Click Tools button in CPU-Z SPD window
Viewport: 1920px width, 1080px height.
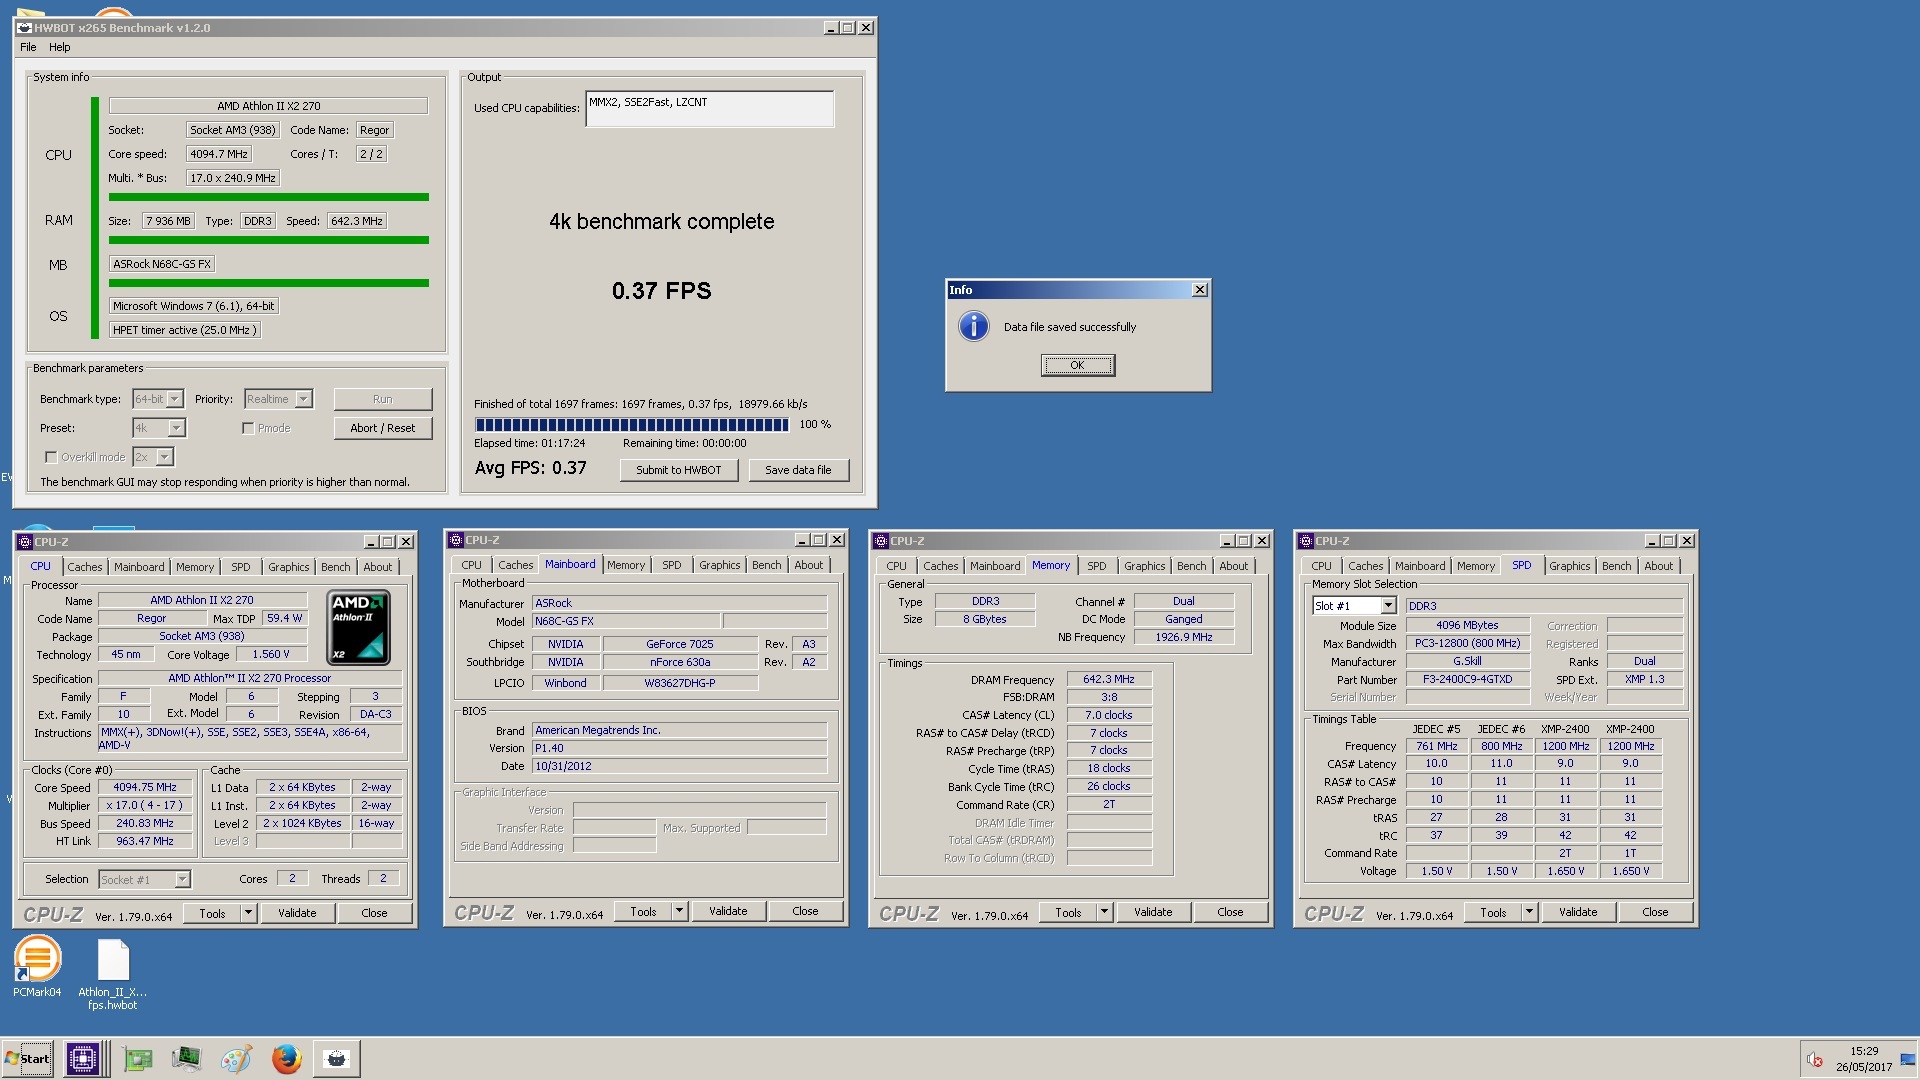click(1493, 912)
